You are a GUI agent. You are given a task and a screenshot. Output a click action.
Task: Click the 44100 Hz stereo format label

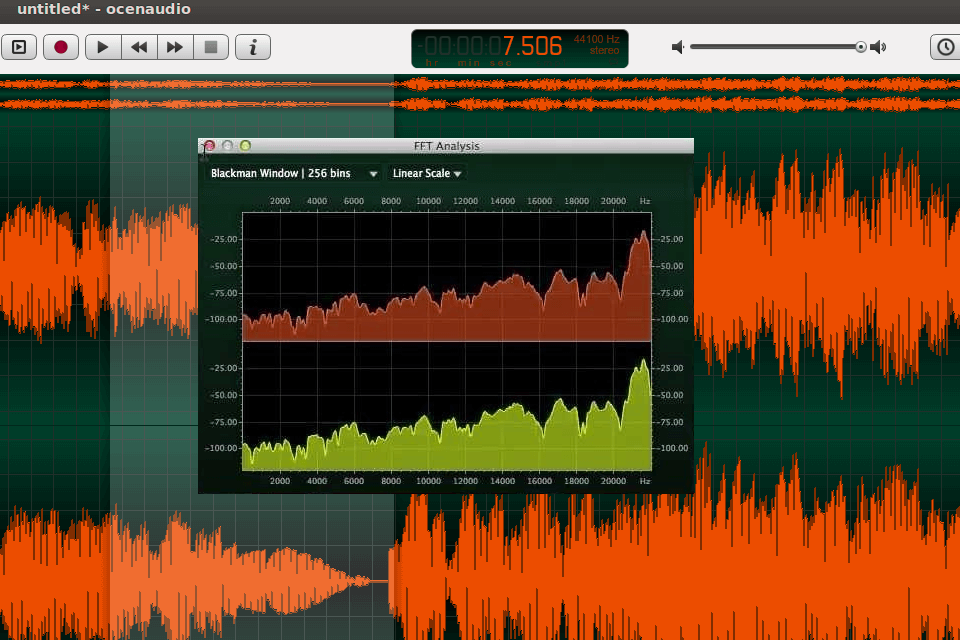(x=596, y=45)
